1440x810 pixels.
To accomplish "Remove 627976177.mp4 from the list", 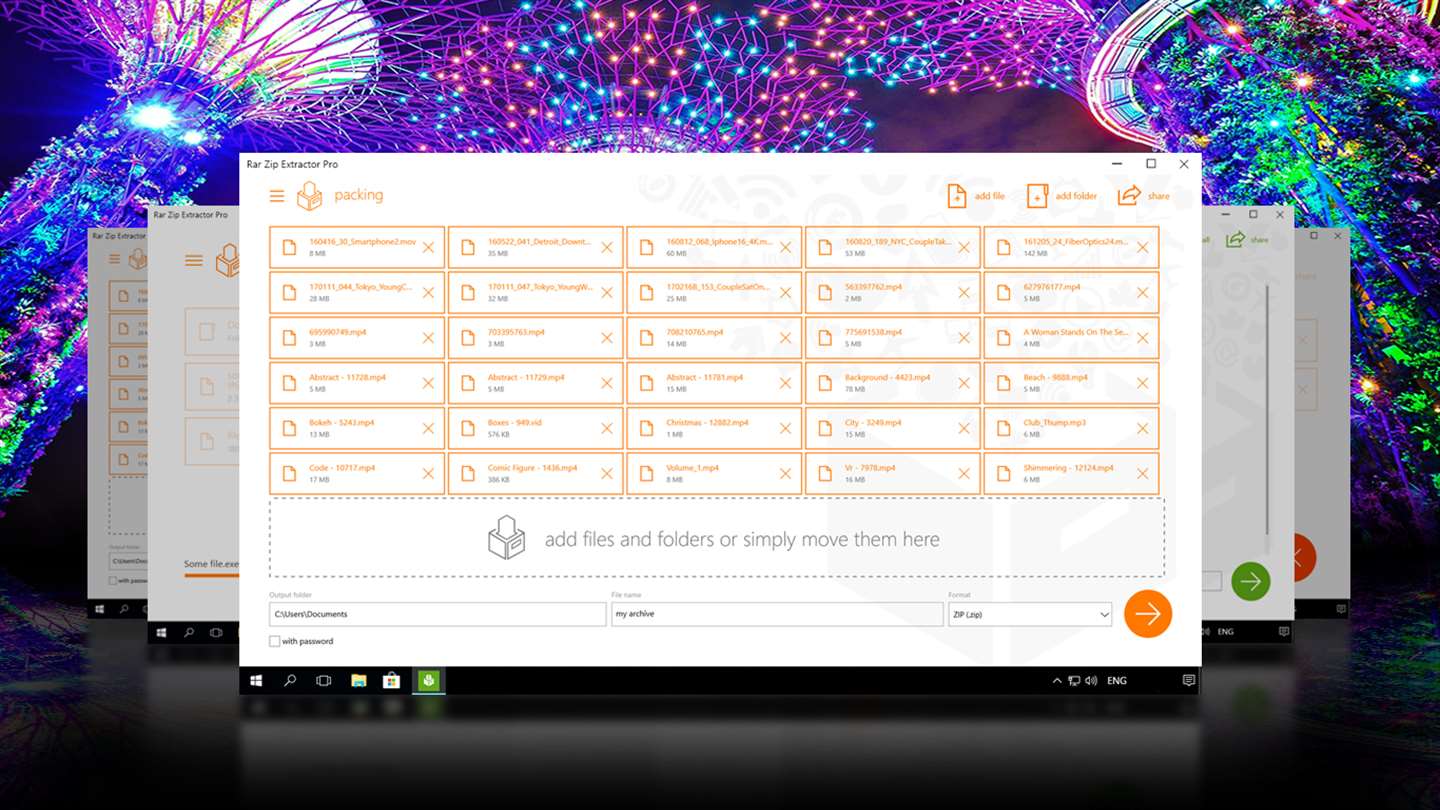I will (x=1142, y=293).
